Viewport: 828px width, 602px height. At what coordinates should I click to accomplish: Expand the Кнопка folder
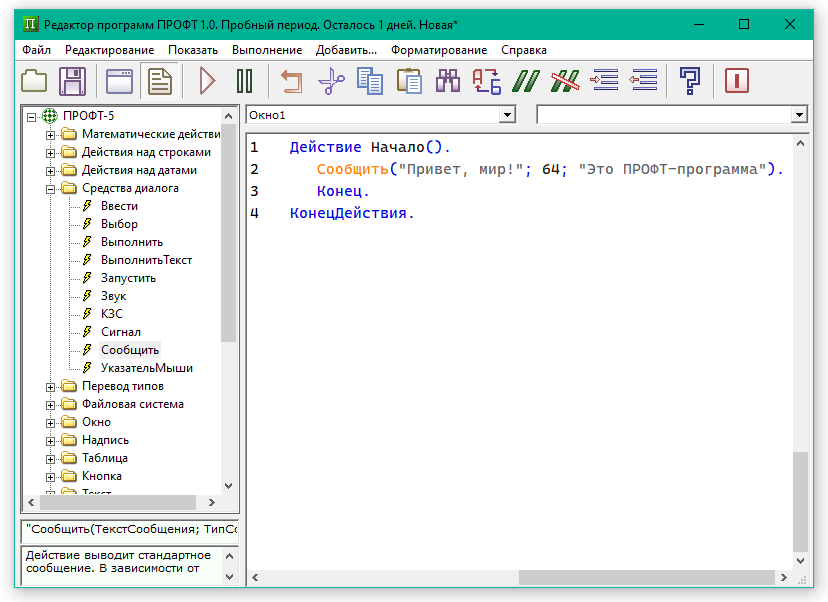50,477
